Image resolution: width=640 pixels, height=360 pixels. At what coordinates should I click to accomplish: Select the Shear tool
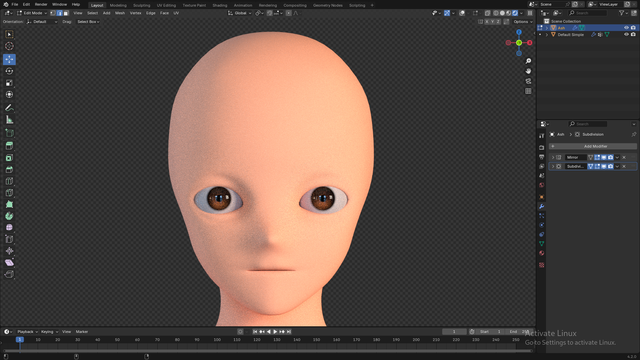click(9, 262)
